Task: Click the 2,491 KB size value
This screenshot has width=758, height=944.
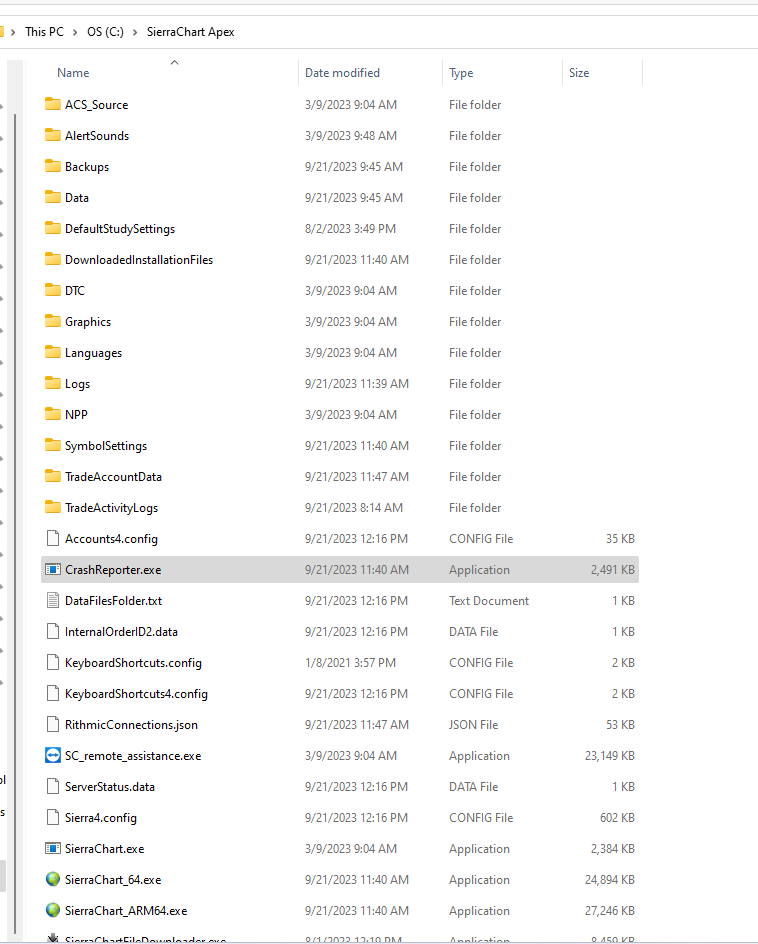Action: pyautogui.click(x=612, y=570)
